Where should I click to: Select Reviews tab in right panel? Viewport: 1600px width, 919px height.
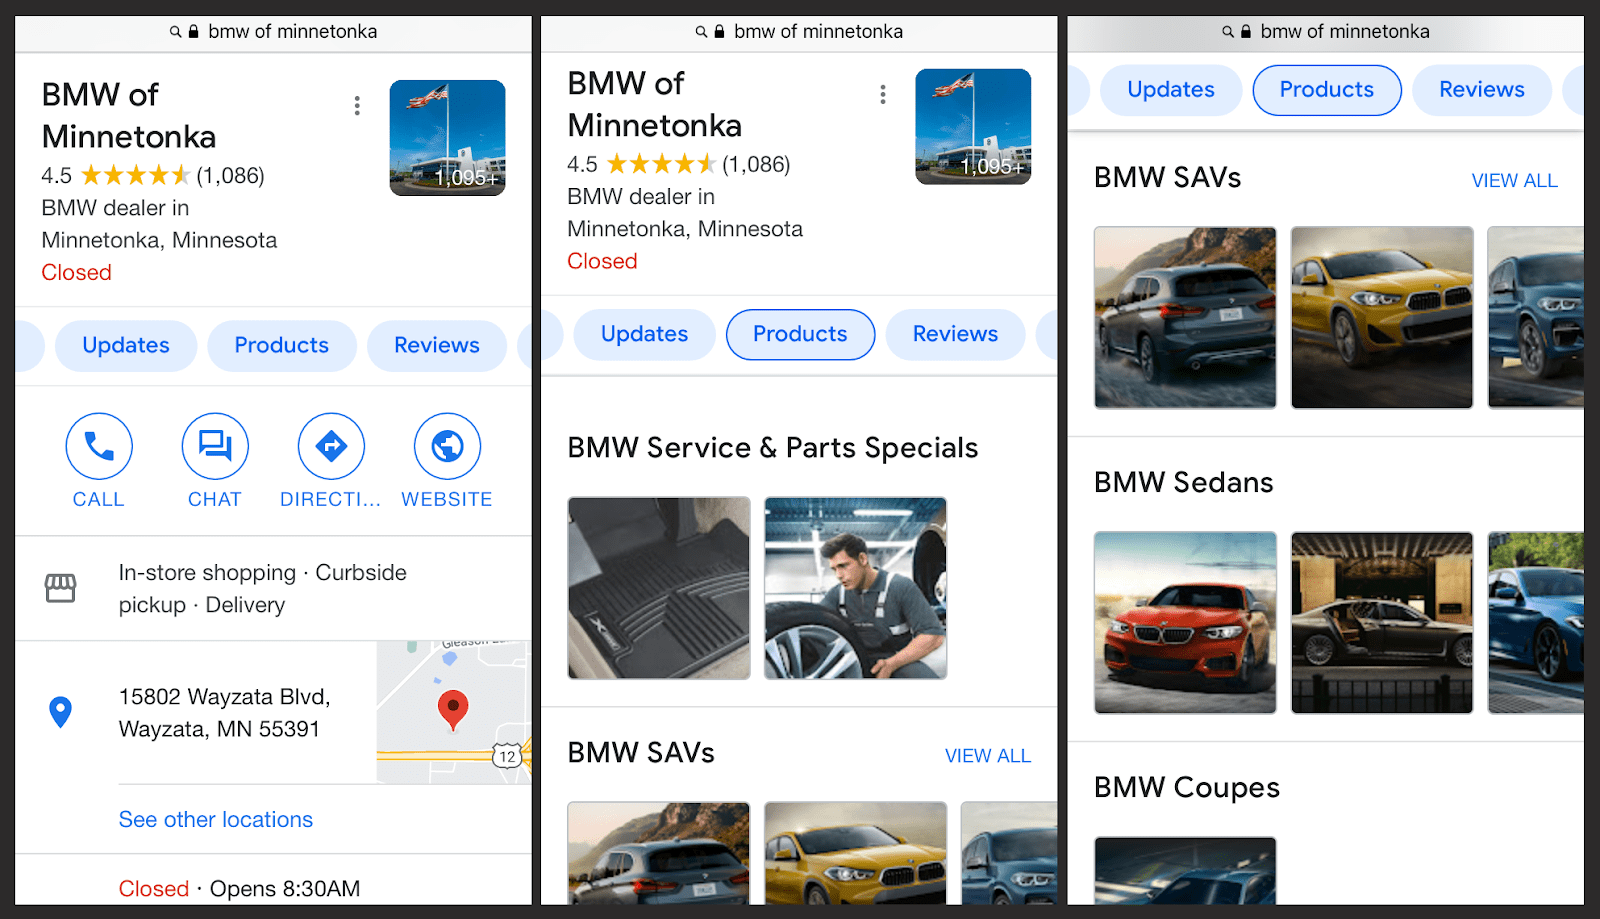[1482, 90]
